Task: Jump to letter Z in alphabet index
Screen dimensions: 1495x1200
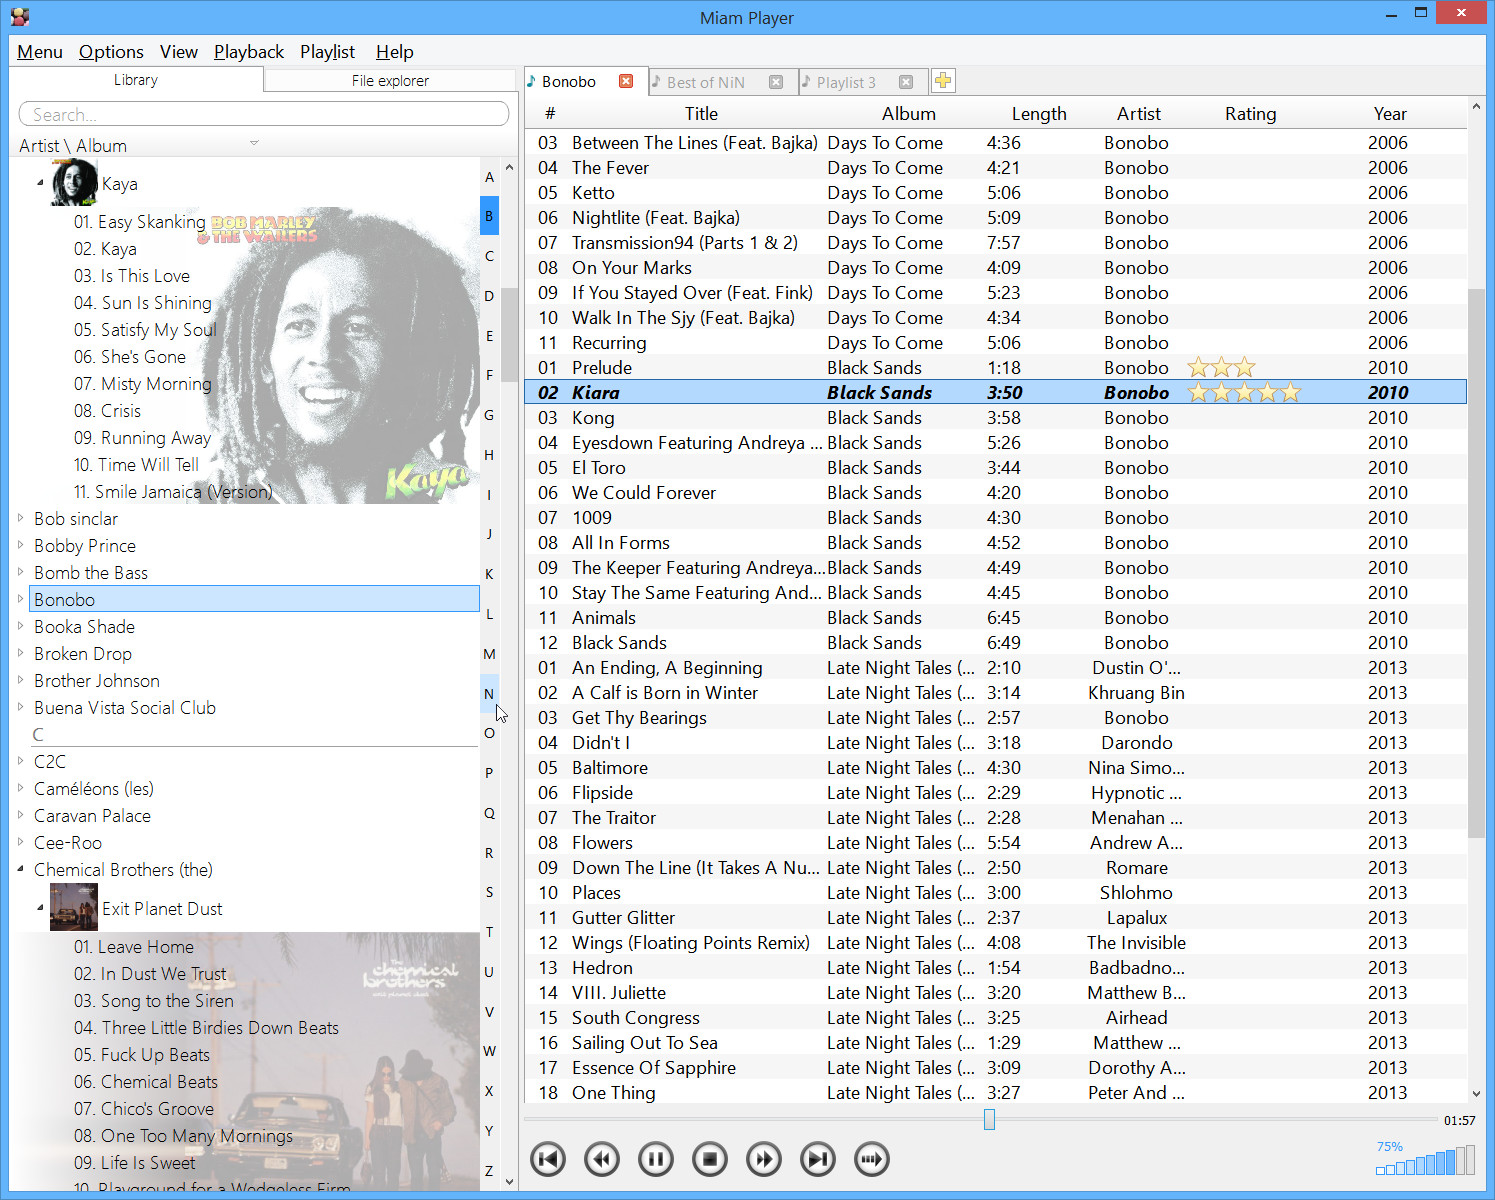Action: click(489, 1170)
